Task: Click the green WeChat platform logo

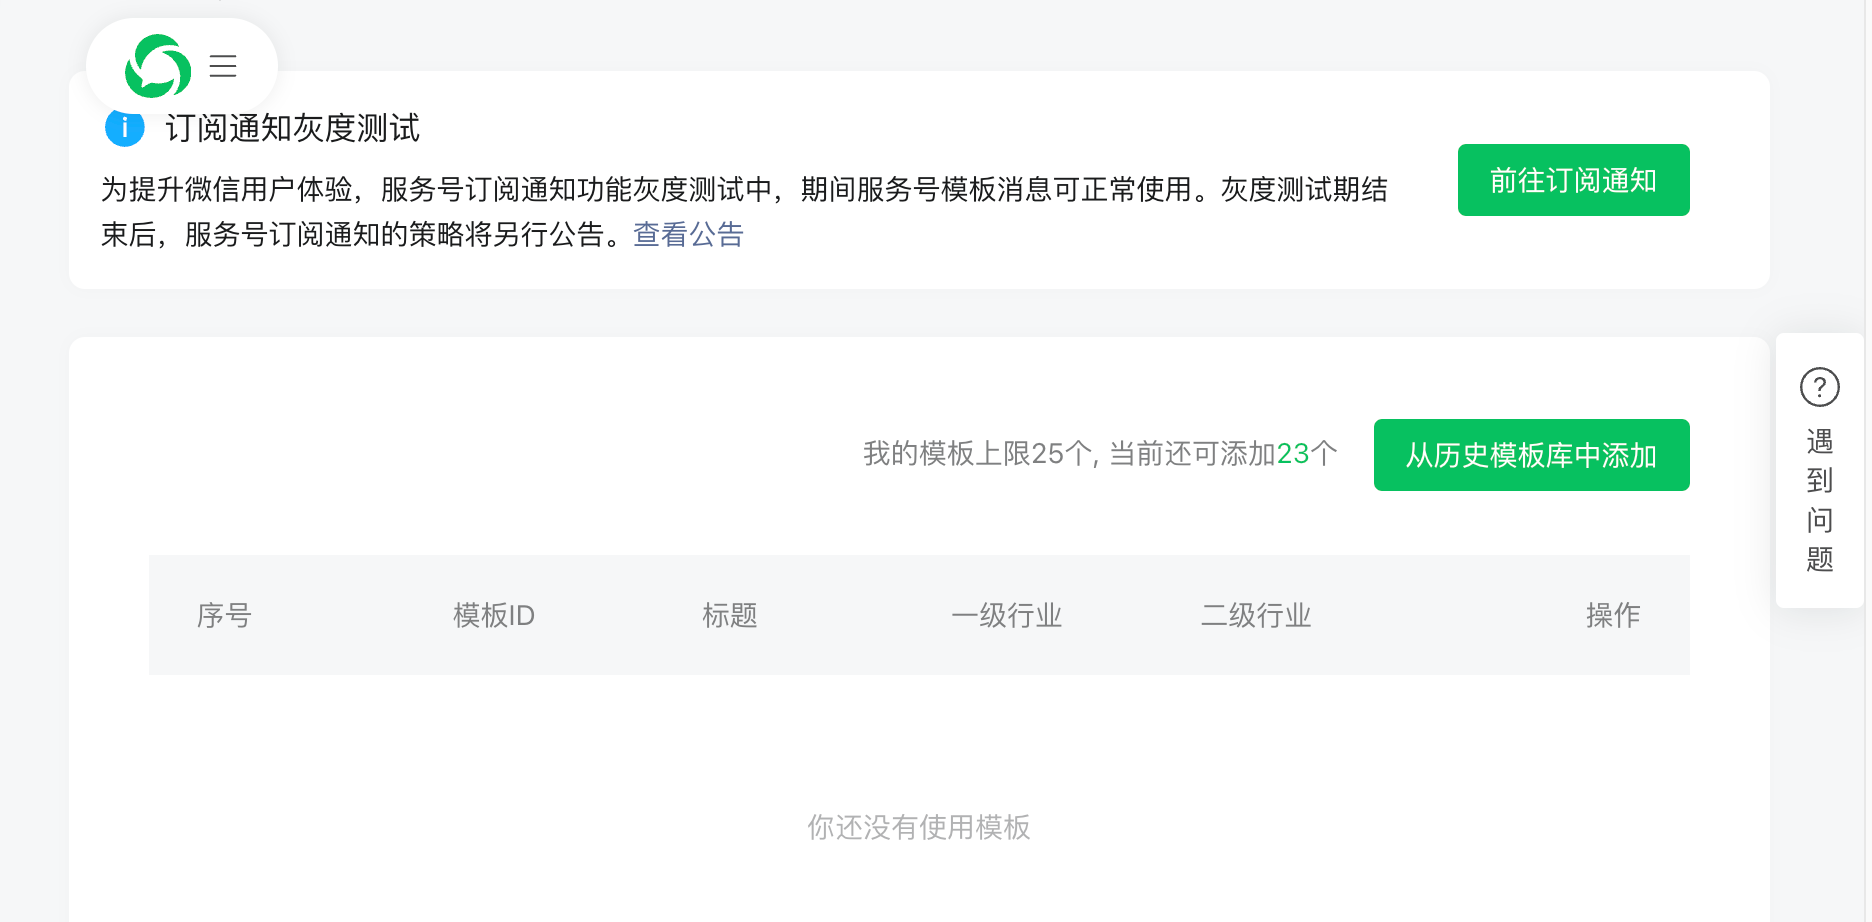Action: pos(158,66)
